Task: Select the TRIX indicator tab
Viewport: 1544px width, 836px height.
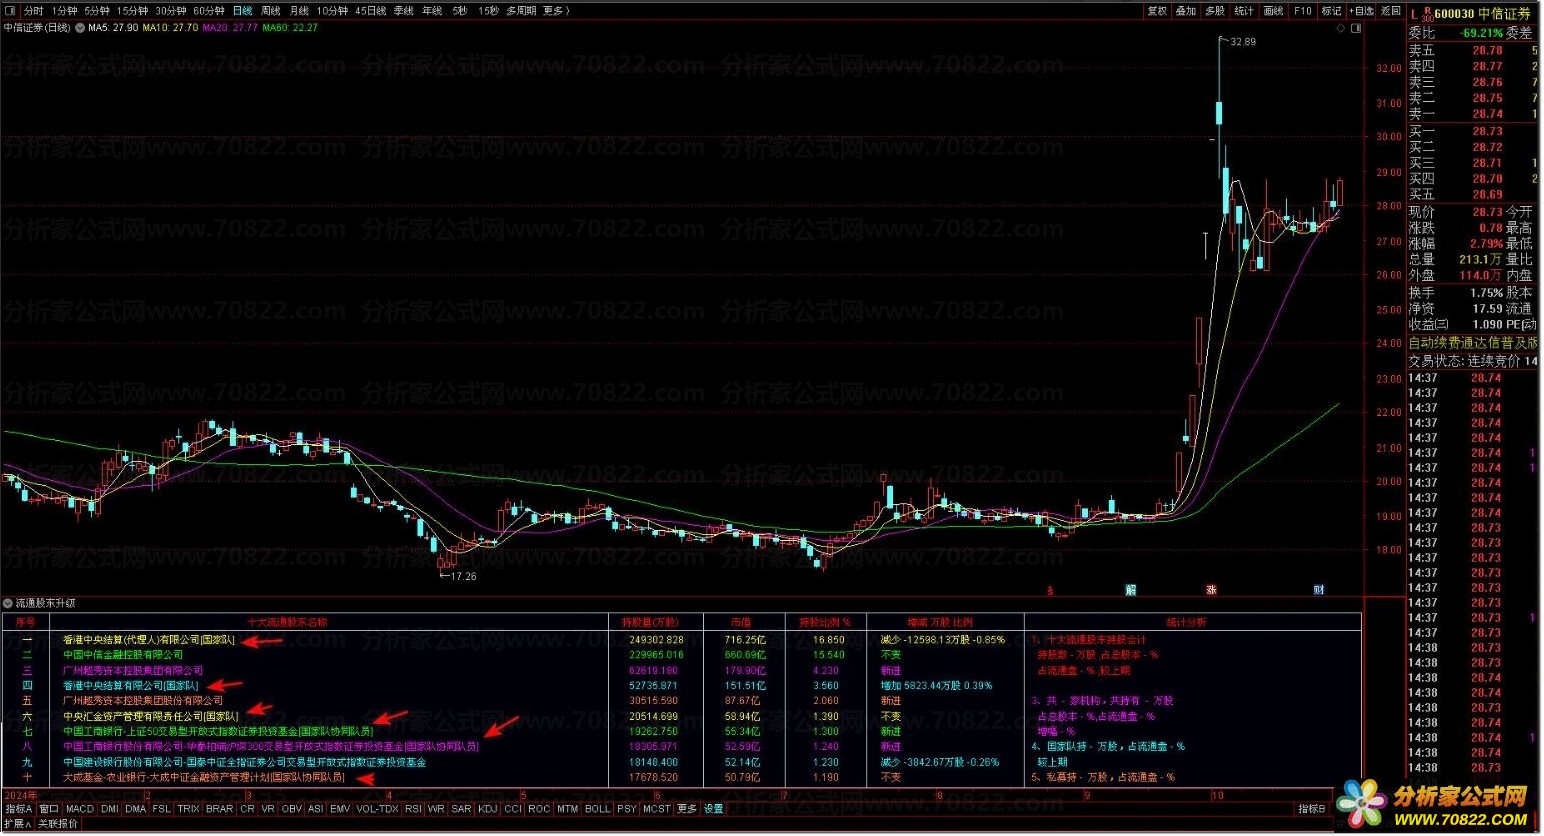Action: click(x=188, y=809)
